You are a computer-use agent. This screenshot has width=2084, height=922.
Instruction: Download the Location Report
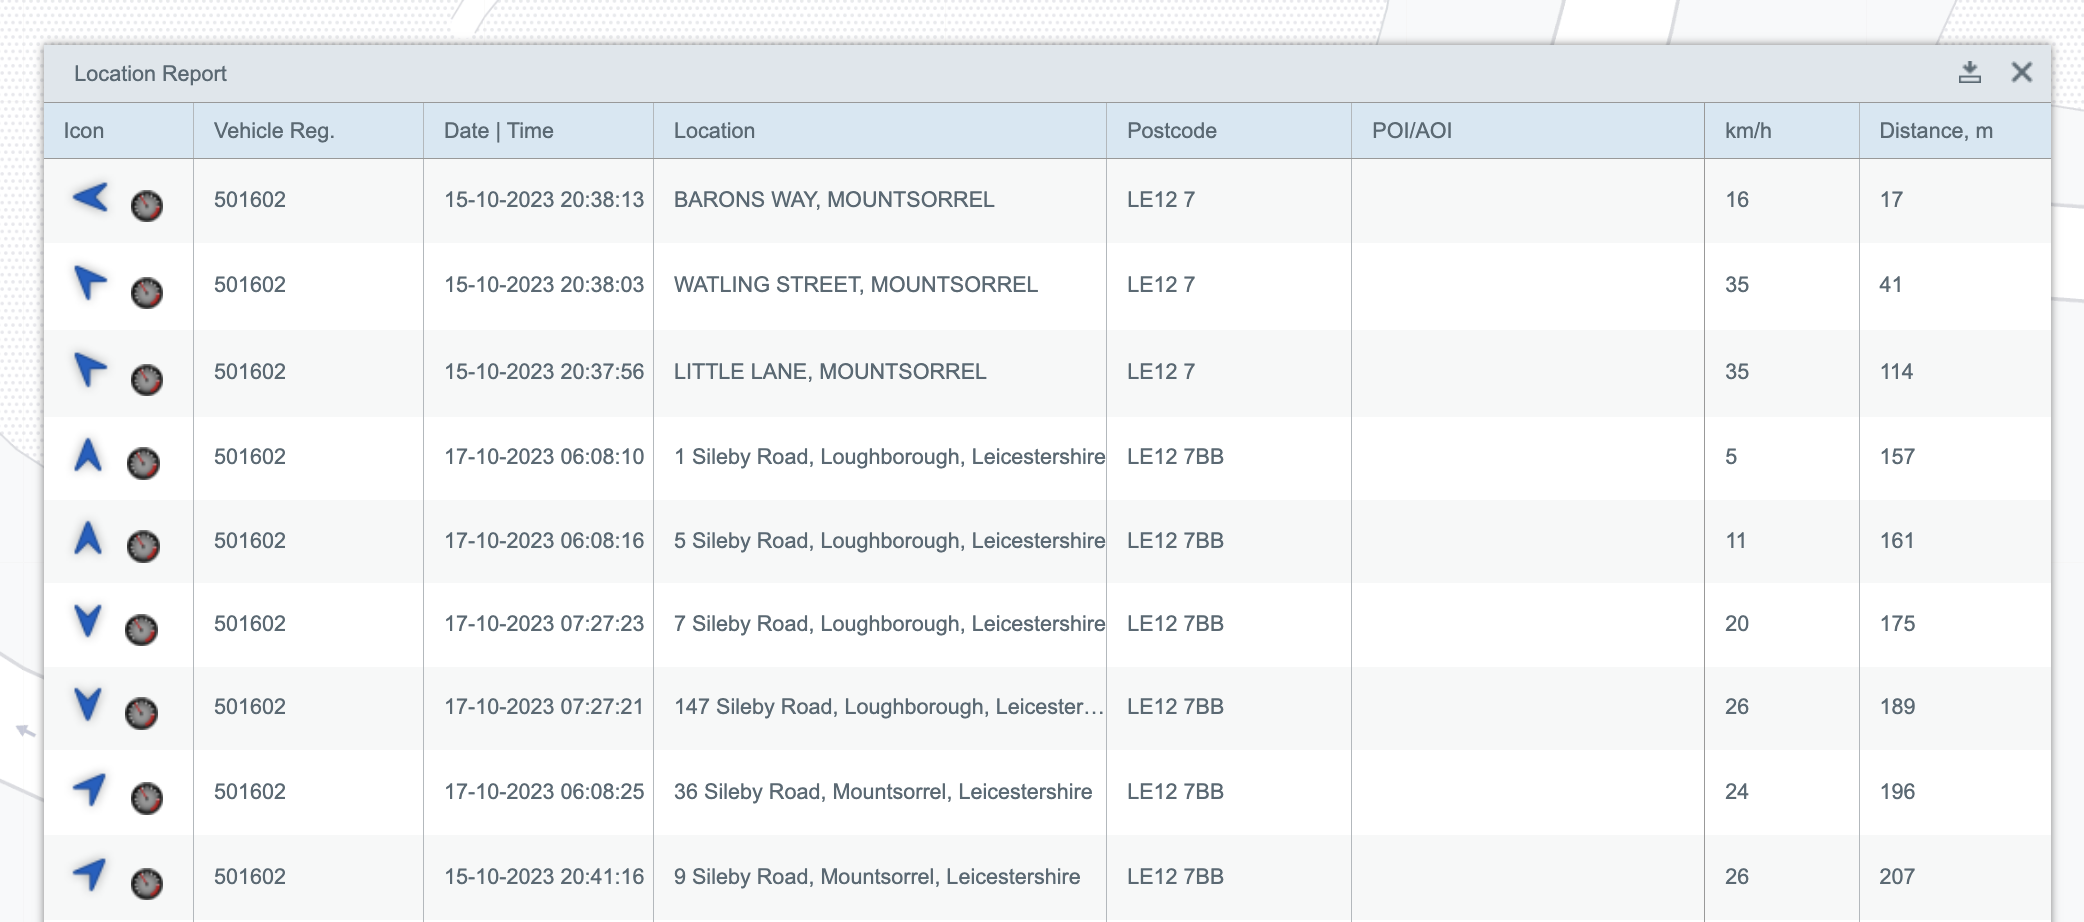click(1969, 73)
